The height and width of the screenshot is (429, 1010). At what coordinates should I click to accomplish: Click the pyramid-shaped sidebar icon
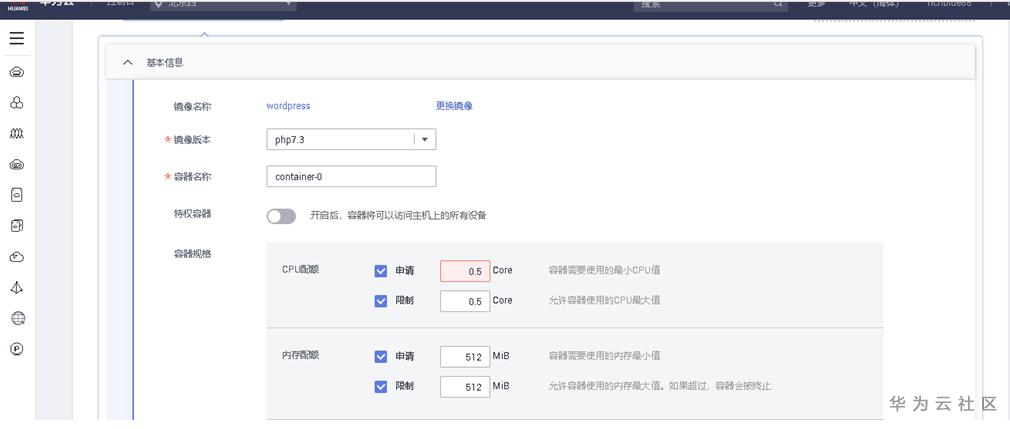coord(17,287)
